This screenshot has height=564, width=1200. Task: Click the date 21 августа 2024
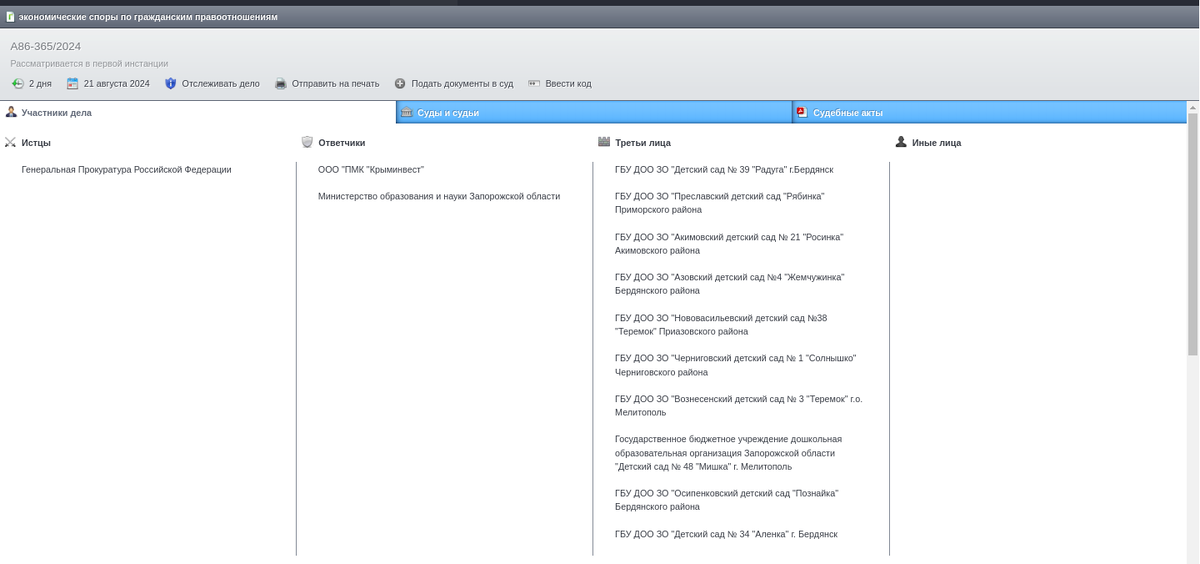tap(116, 84)
